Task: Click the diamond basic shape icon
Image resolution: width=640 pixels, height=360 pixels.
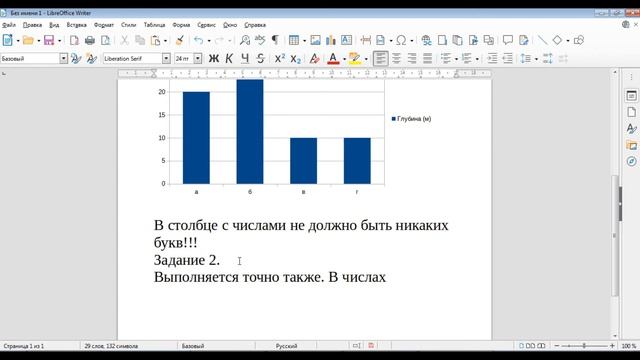Action: point(557,40)
